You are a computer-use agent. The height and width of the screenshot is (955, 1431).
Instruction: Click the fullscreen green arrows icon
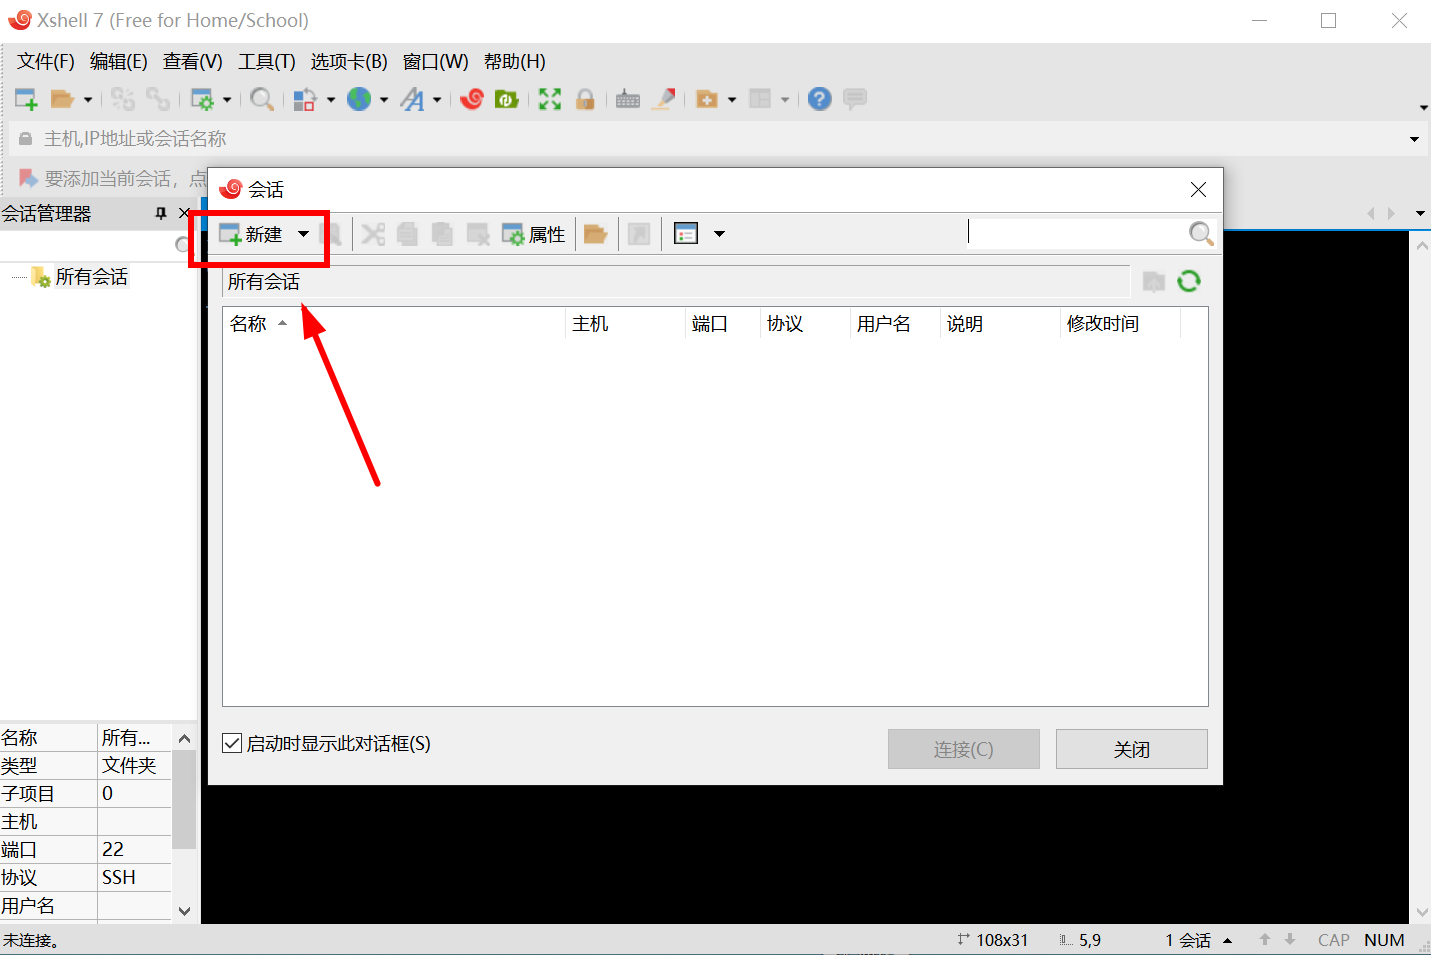550,99
